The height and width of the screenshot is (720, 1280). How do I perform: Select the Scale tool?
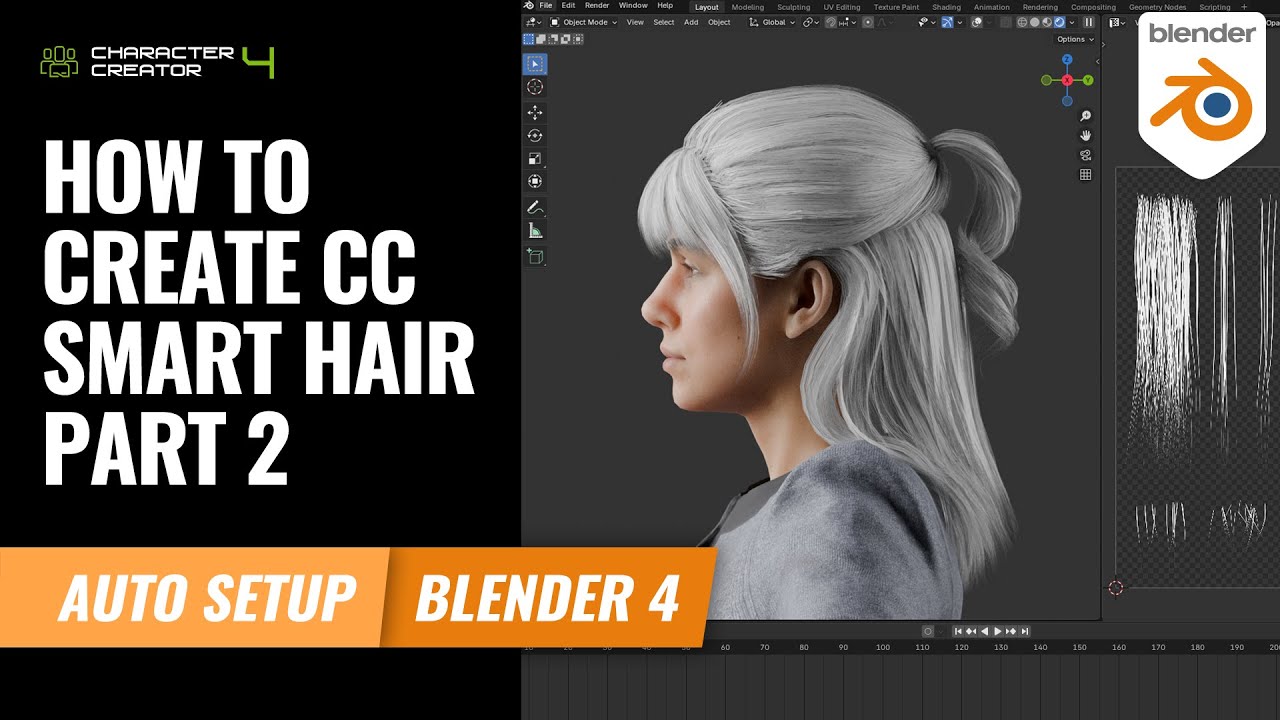point(535,159)
